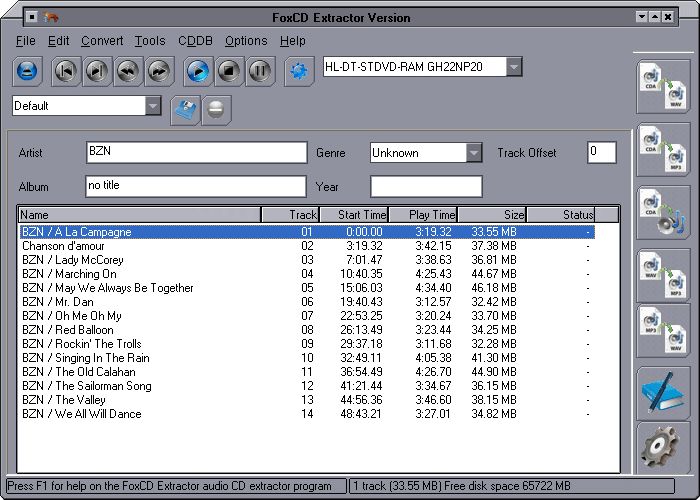Pause playback
The height and width of the screenshot is (500, 700).
click(260, 71)
